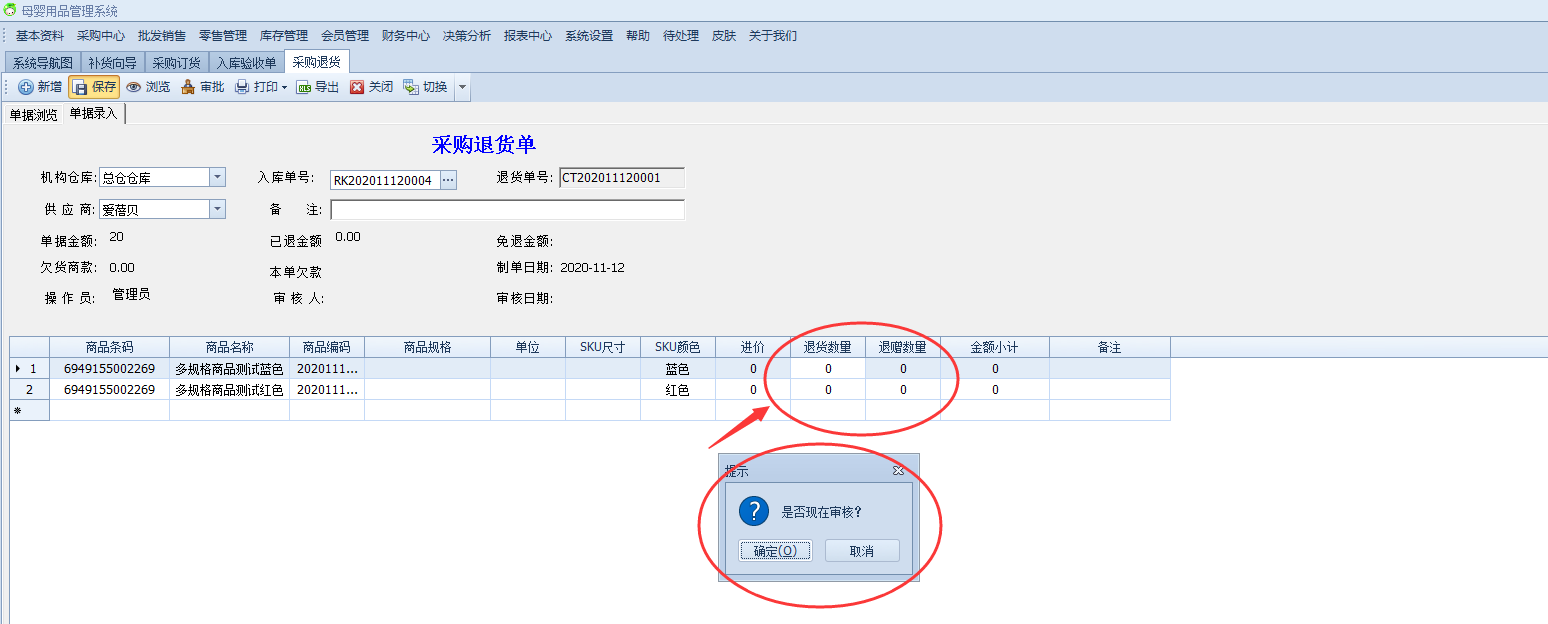This screenshot has height=624, width=1548.
Task: Click the 入库单号 input field
Action: tap(385, 180)
